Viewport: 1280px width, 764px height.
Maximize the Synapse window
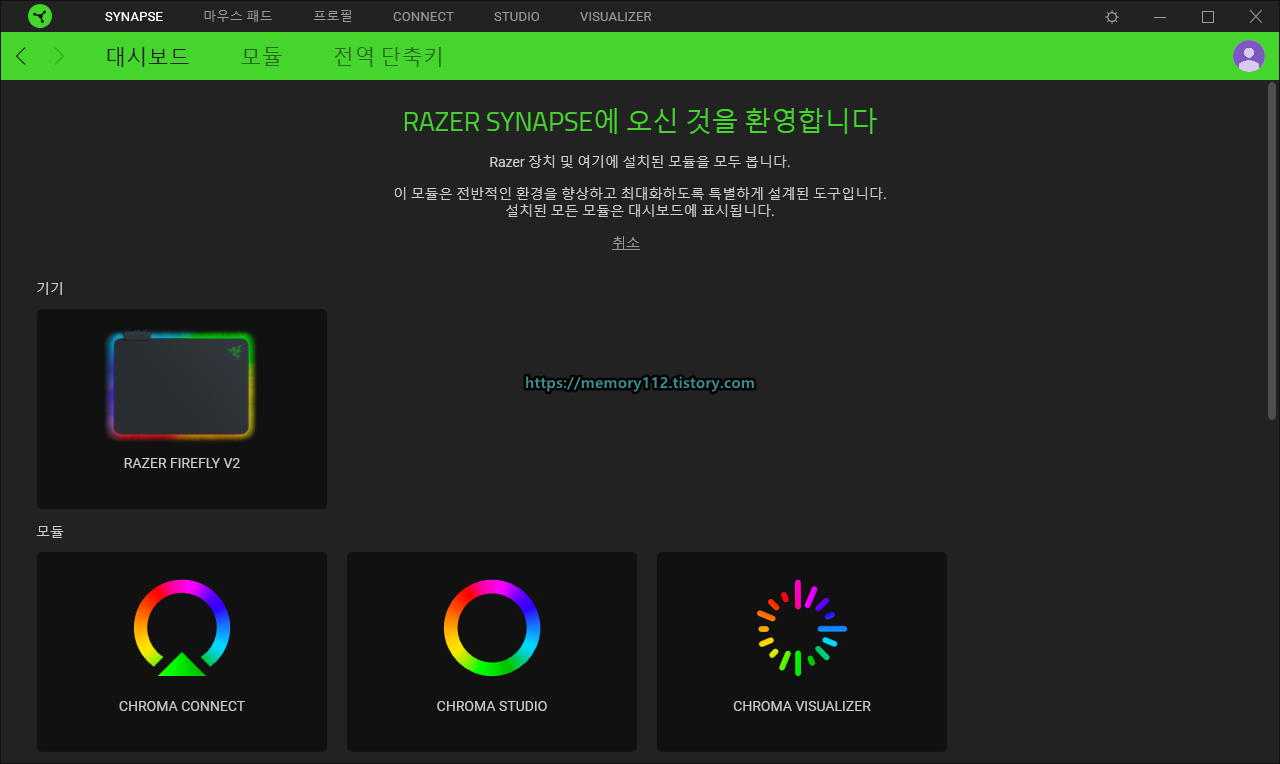pyautogui.click(x=1208, y=17)
